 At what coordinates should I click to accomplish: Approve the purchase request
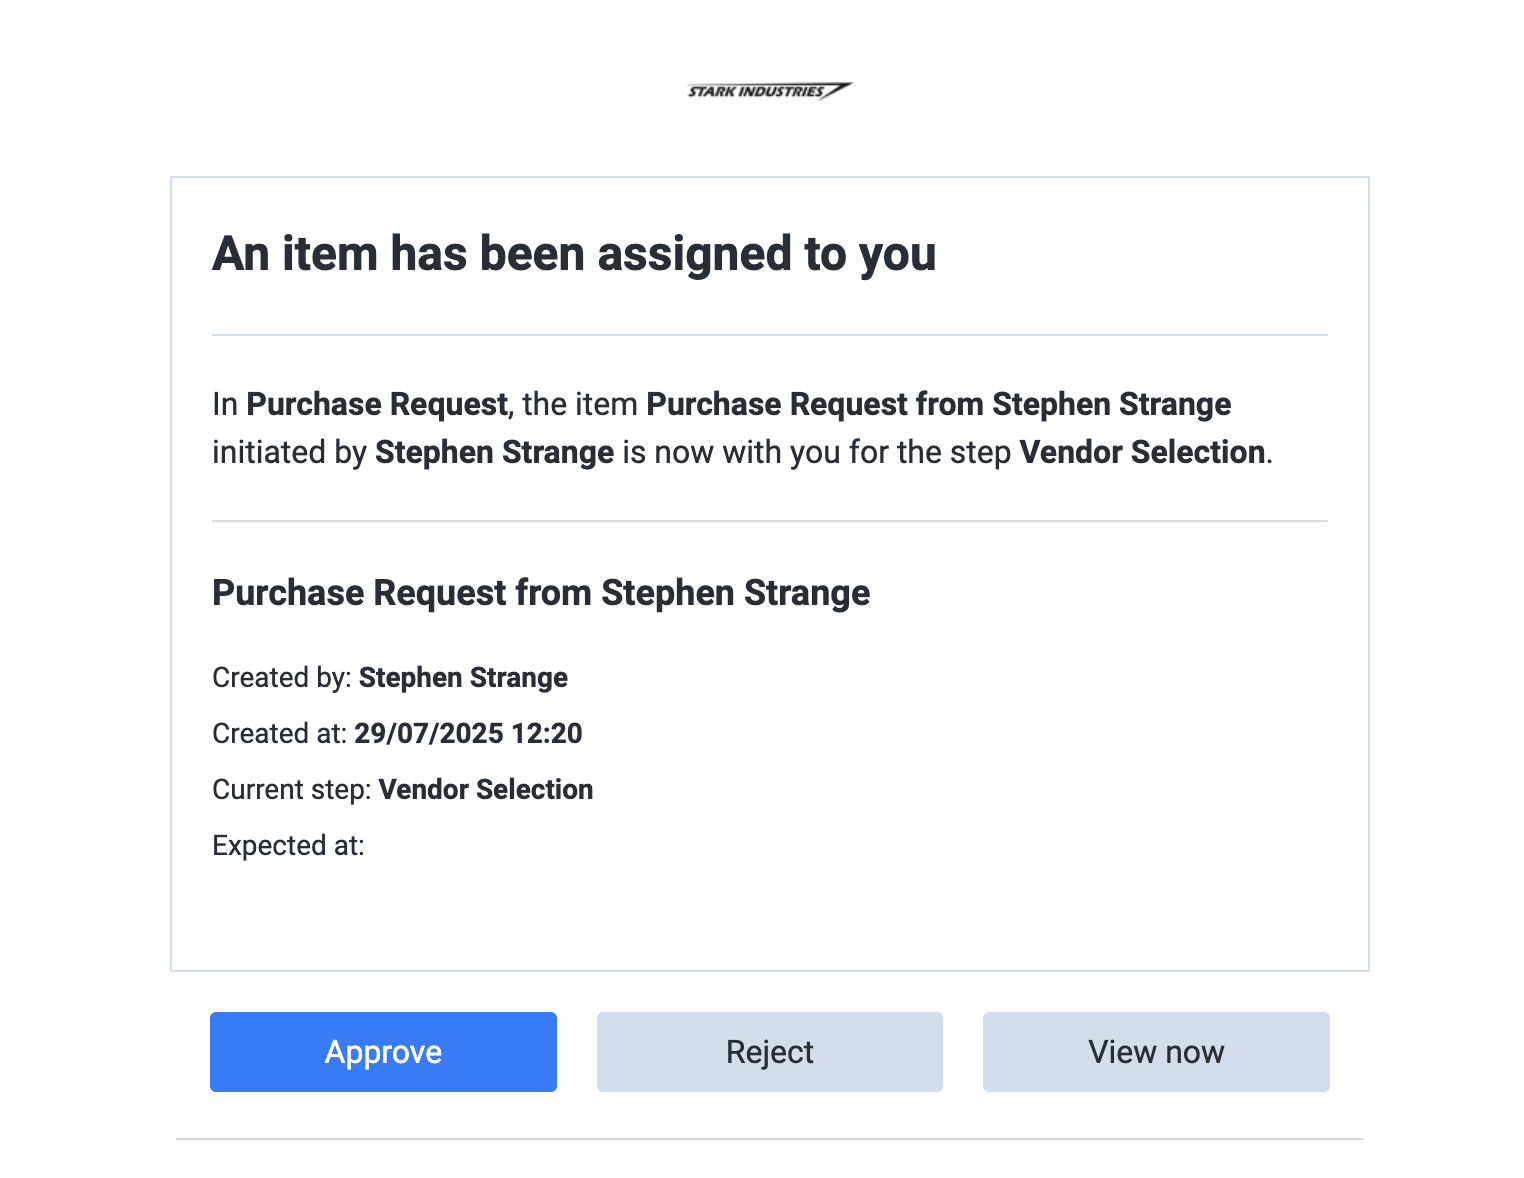point(383,1052)
